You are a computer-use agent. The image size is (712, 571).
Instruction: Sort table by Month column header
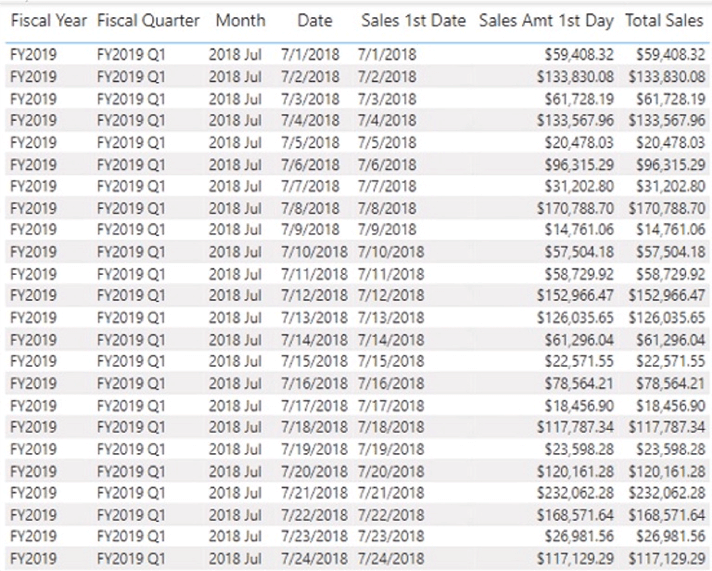pyautogui.click(x=240, y=20)
